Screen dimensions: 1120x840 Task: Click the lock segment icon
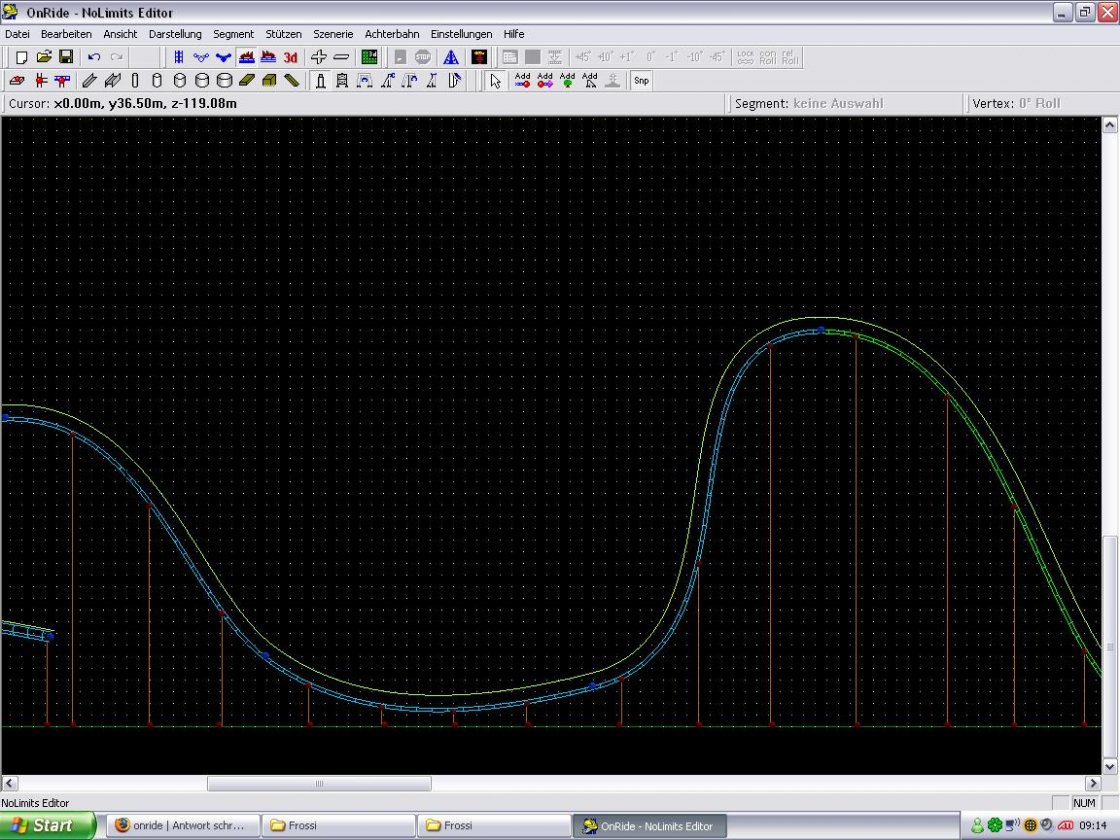(x=745, y=57)
